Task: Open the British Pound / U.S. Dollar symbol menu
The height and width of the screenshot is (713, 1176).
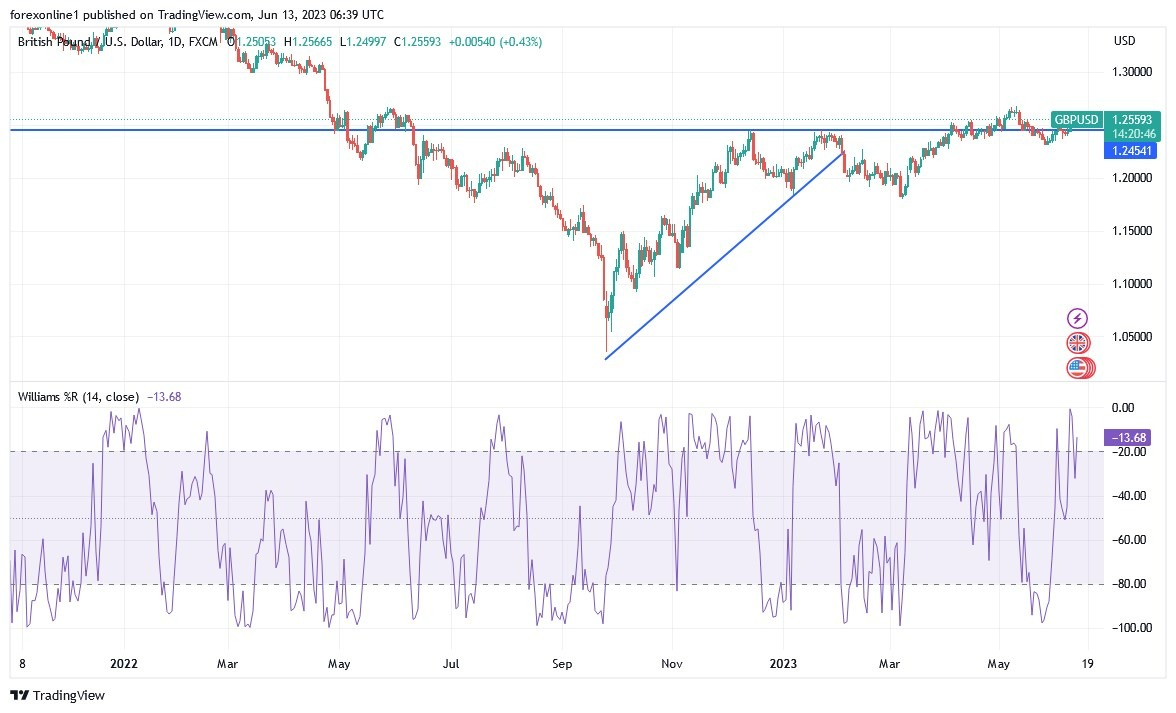Action: (90, 41)
